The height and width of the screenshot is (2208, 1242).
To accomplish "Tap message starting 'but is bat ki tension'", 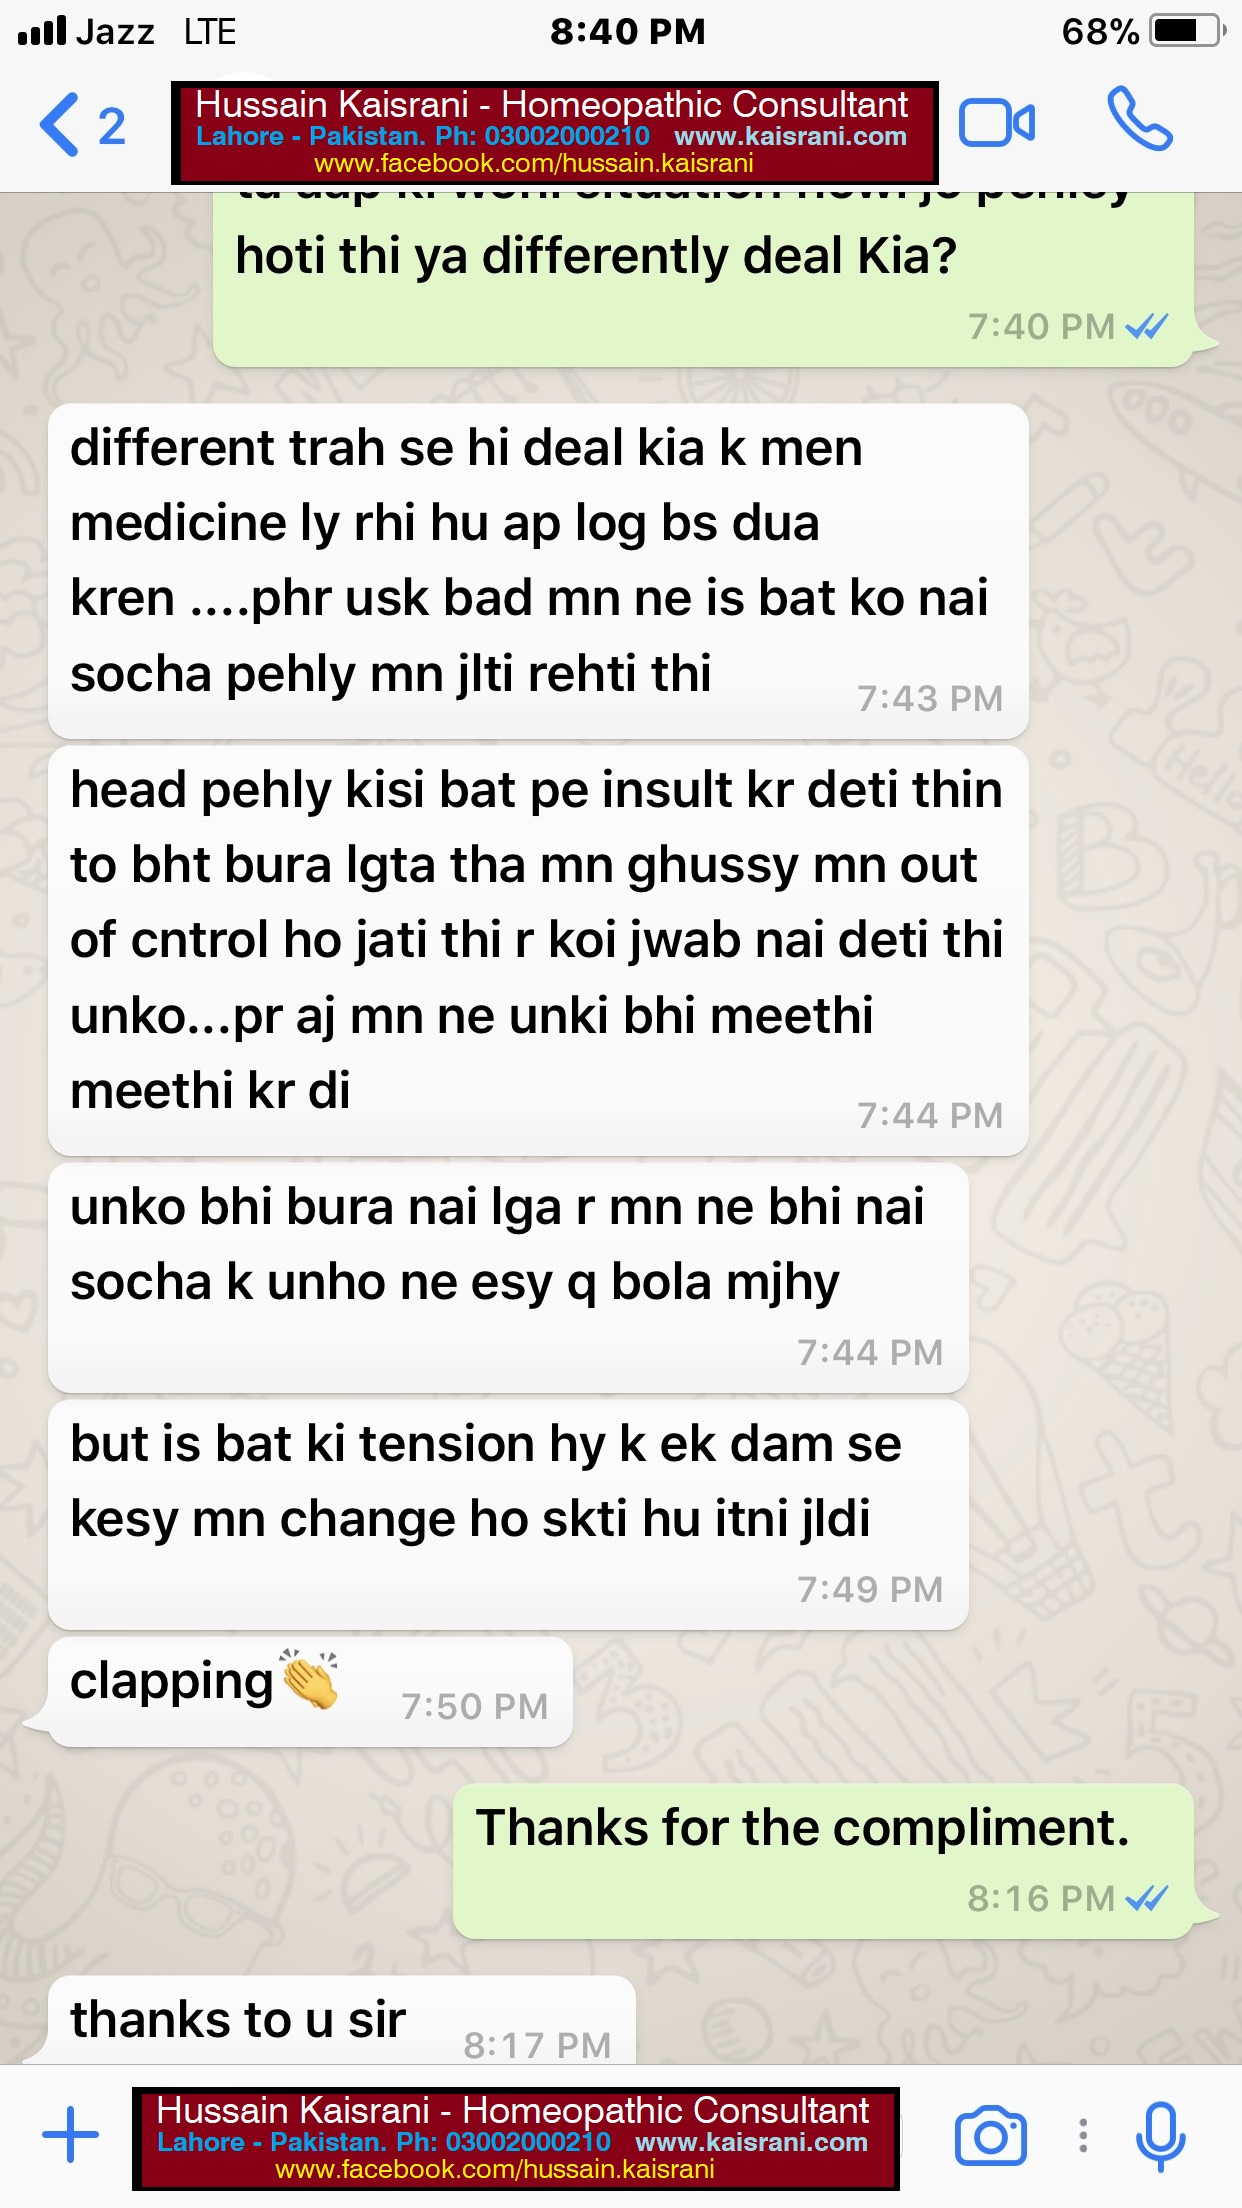I will (x=508, y=1515).
